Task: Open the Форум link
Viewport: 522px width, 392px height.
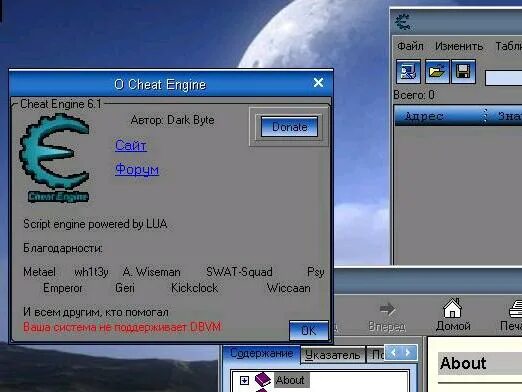Action: click(x=137, y=169)
